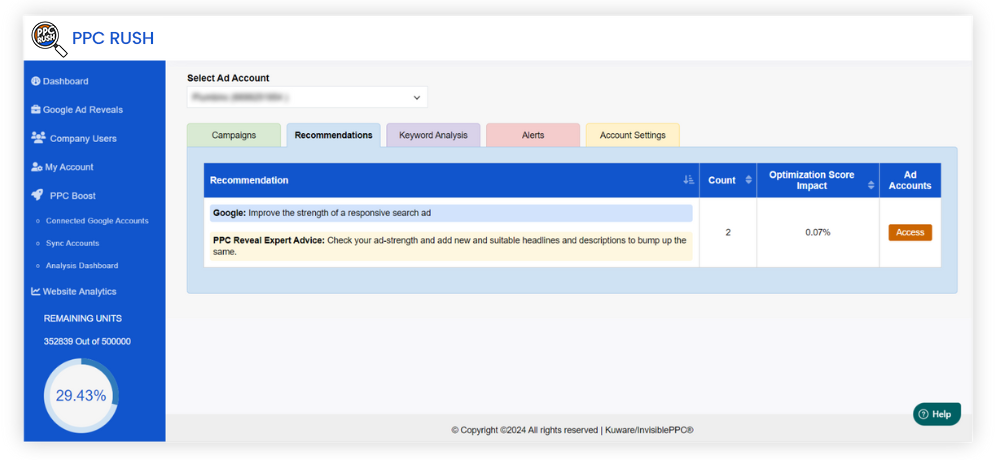Open the Help widget button
The image size is (1000, 460).
pos(937,414)
